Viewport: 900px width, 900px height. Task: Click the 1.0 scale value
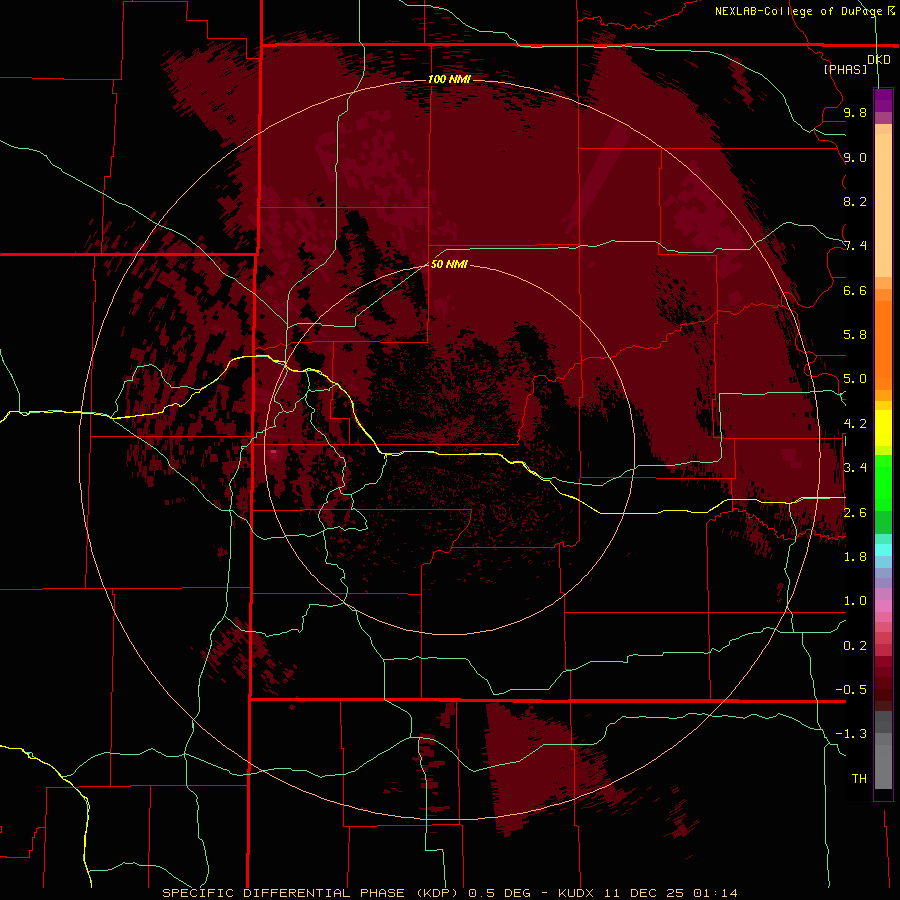coord(855,601)
